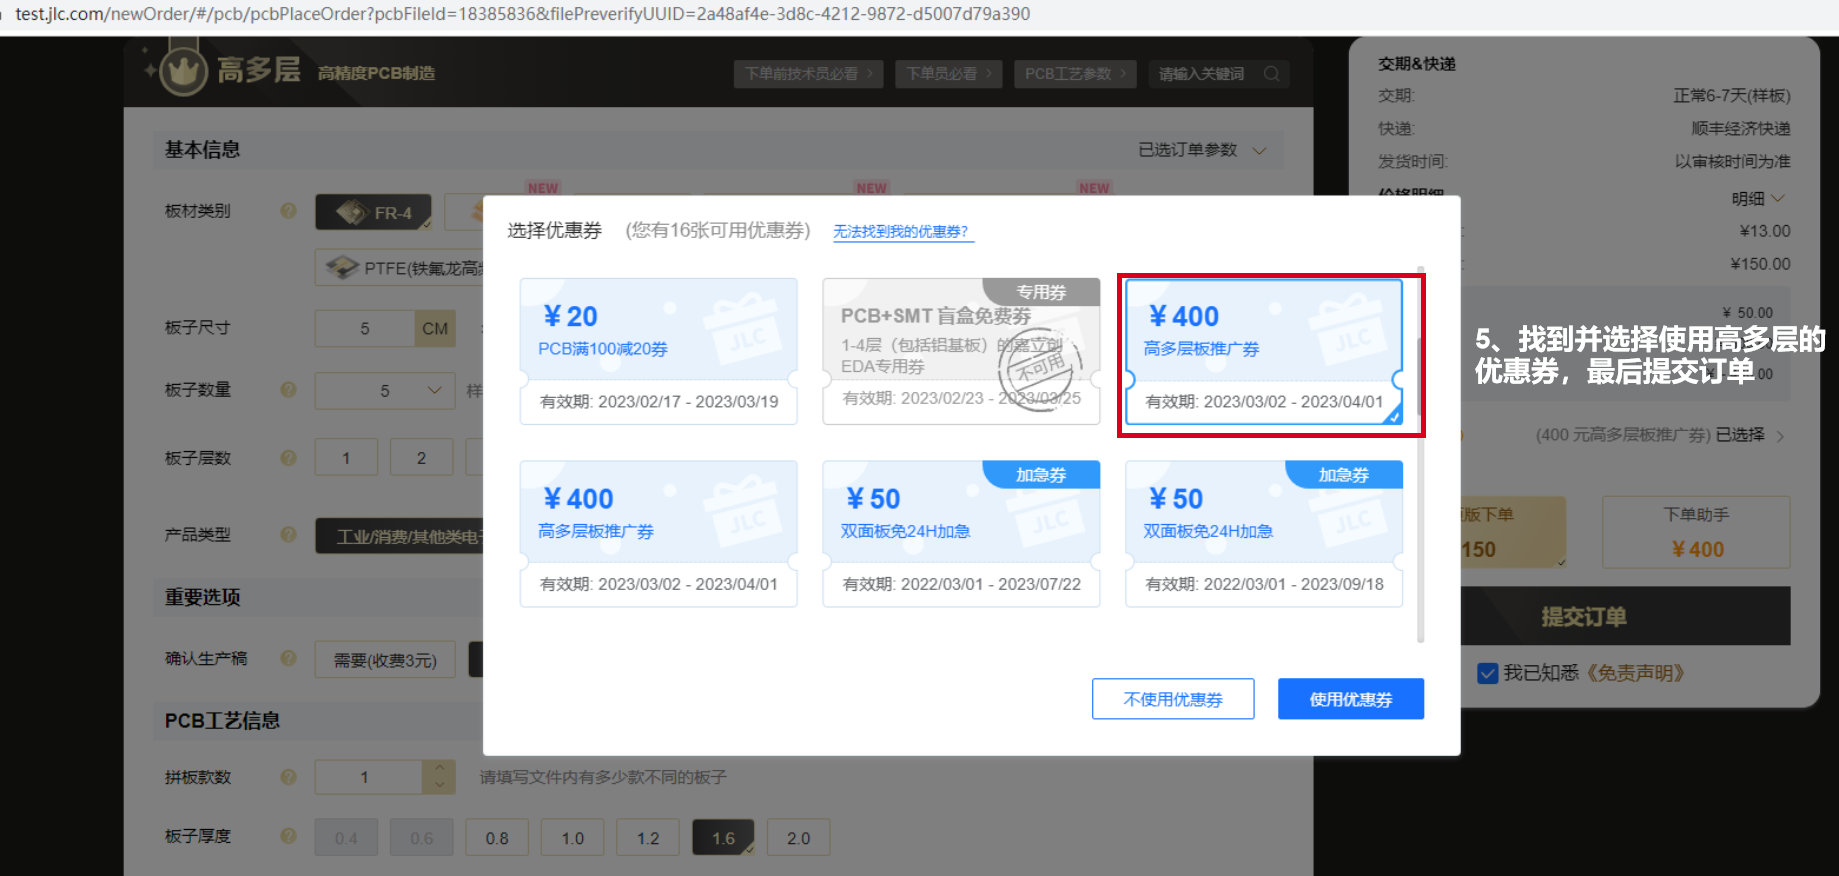Open the board quantity dropdown showing 5
This screenshot has height=876, width=1839.
pos(385,390)
